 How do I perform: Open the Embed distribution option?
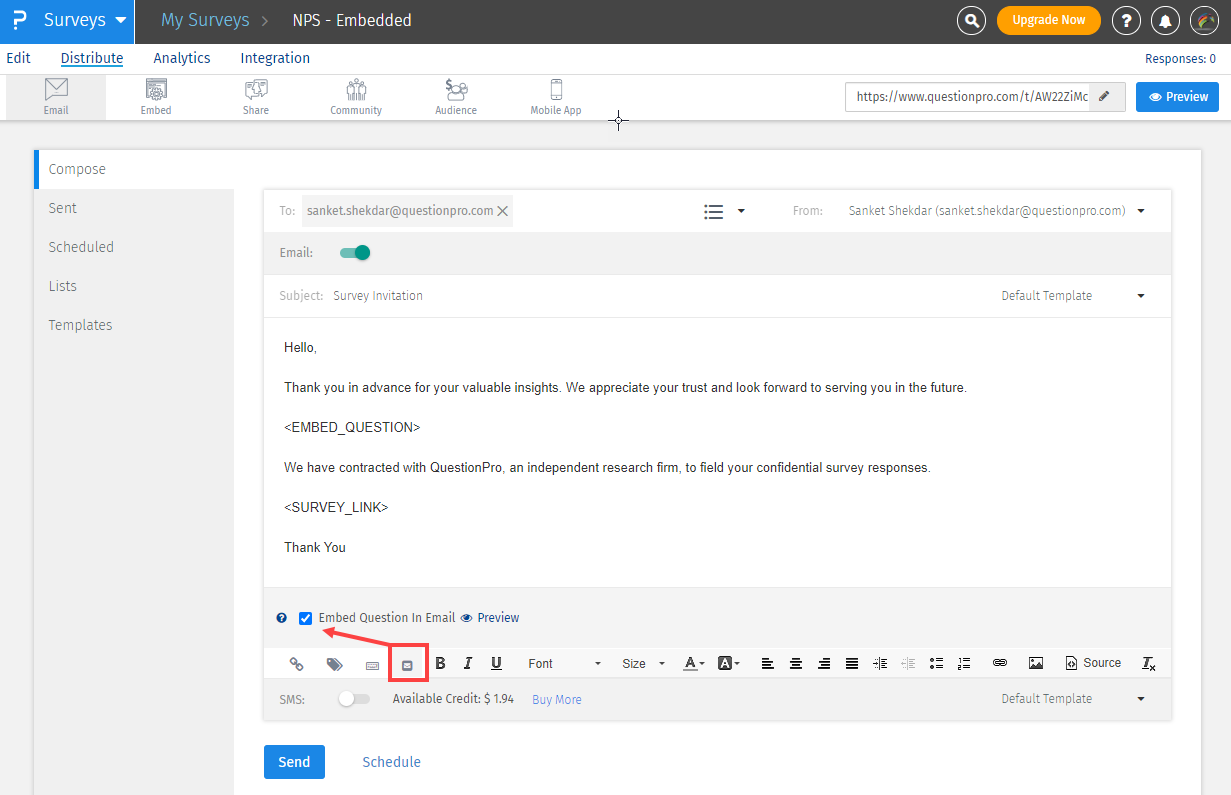click(156, 97)
